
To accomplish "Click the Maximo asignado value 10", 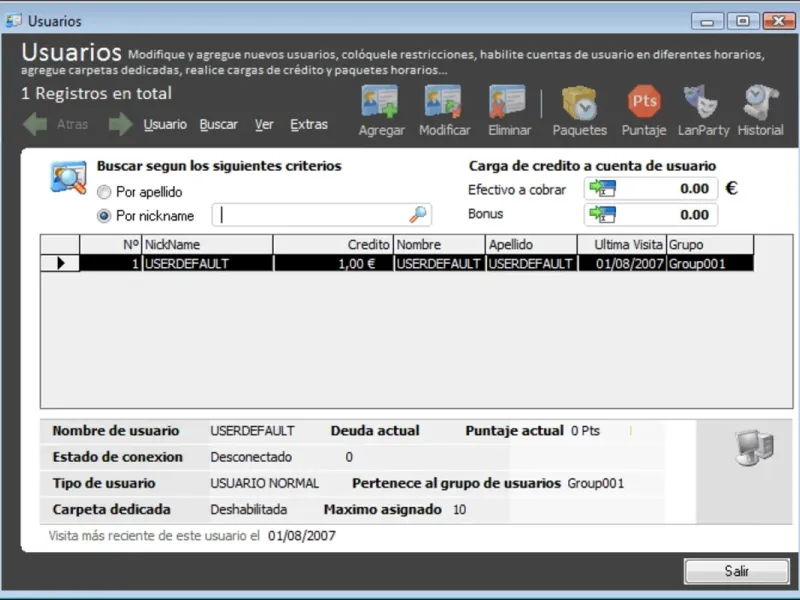I will tap(459, 509).
